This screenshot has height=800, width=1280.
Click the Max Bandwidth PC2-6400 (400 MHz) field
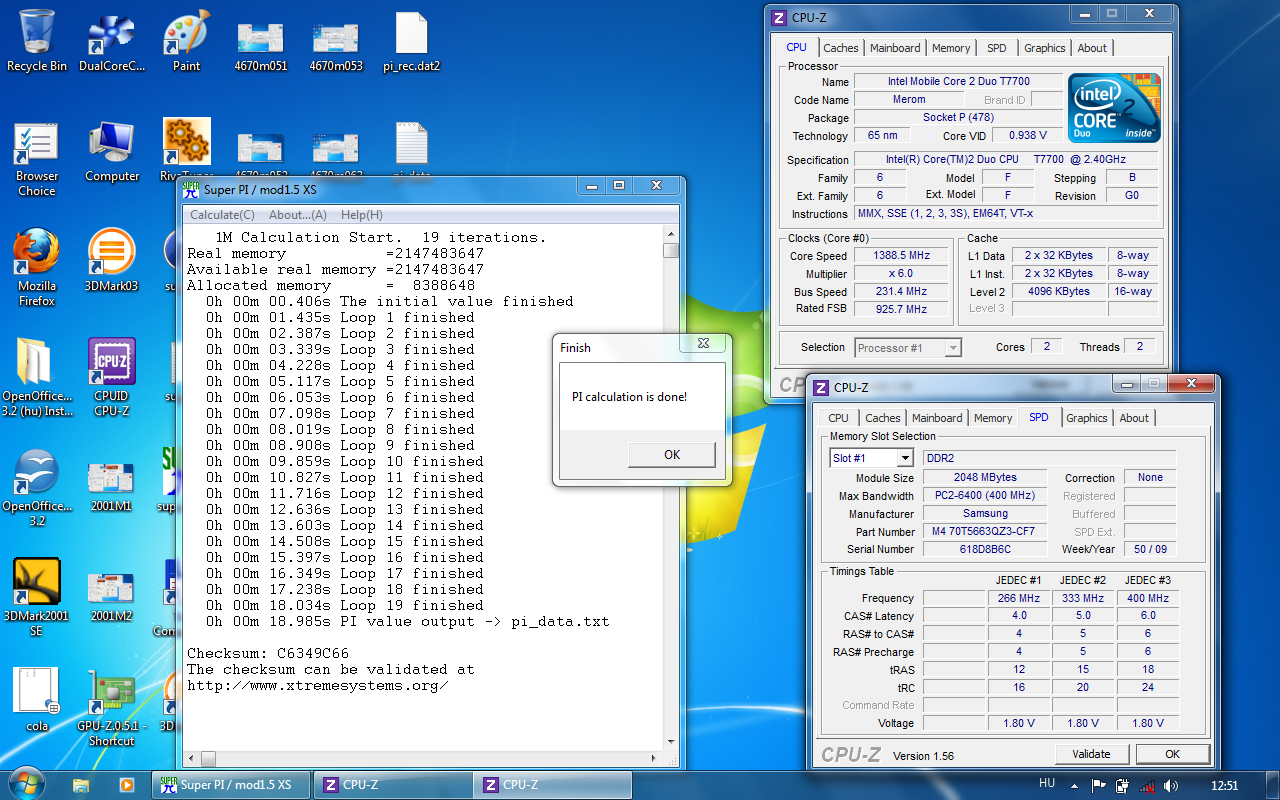click(983, 496)
